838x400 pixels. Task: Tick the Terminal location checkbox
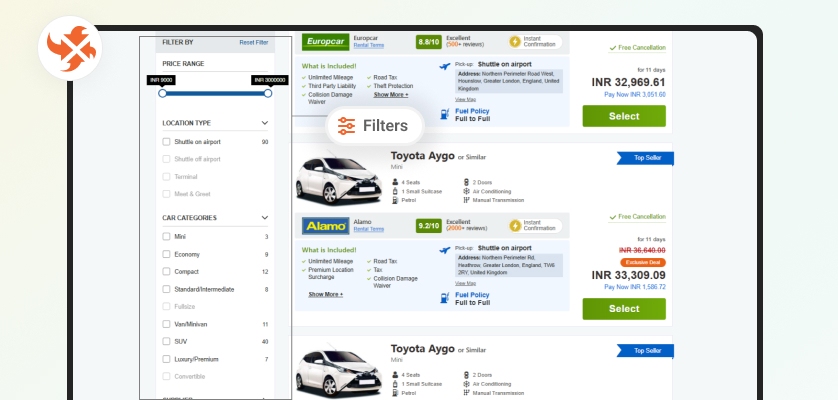click(x=166, y=176)
